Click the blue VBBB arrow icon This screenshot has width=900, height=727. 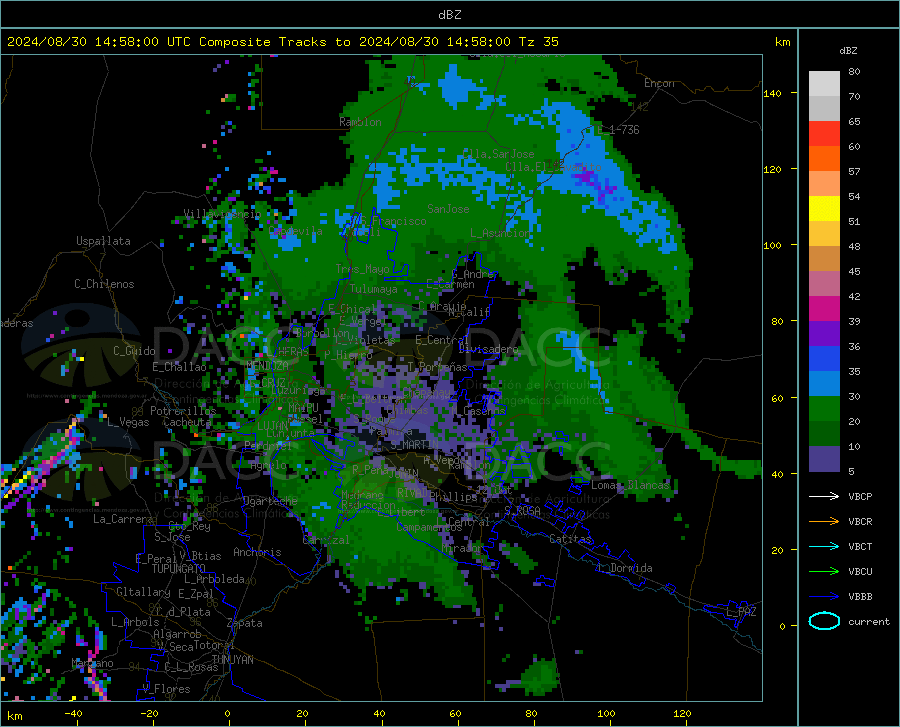point(824,597)
